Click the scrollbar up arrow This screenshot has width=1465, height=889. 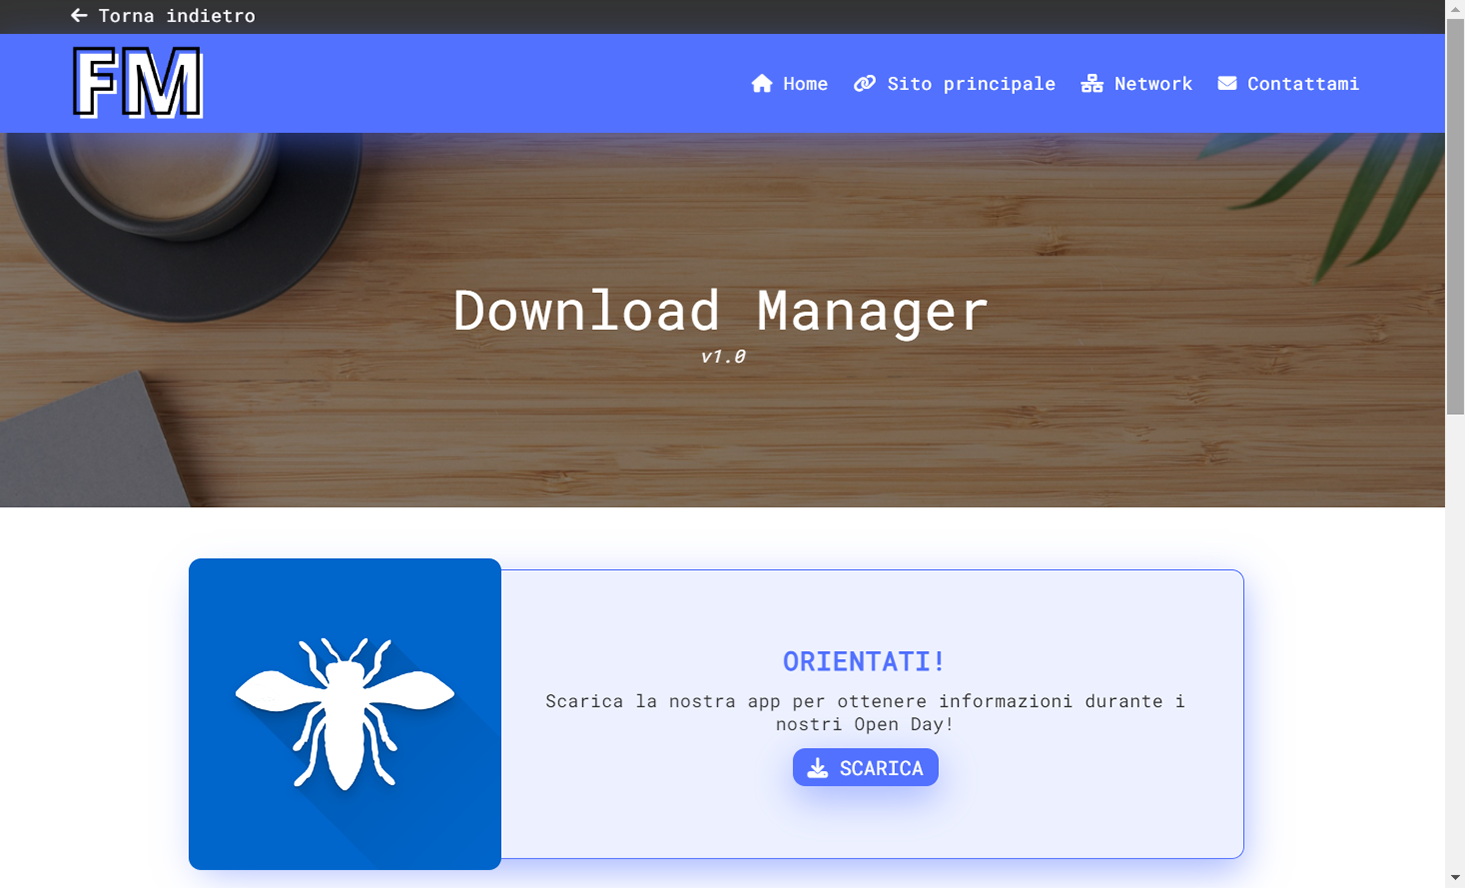(1455, 9)
